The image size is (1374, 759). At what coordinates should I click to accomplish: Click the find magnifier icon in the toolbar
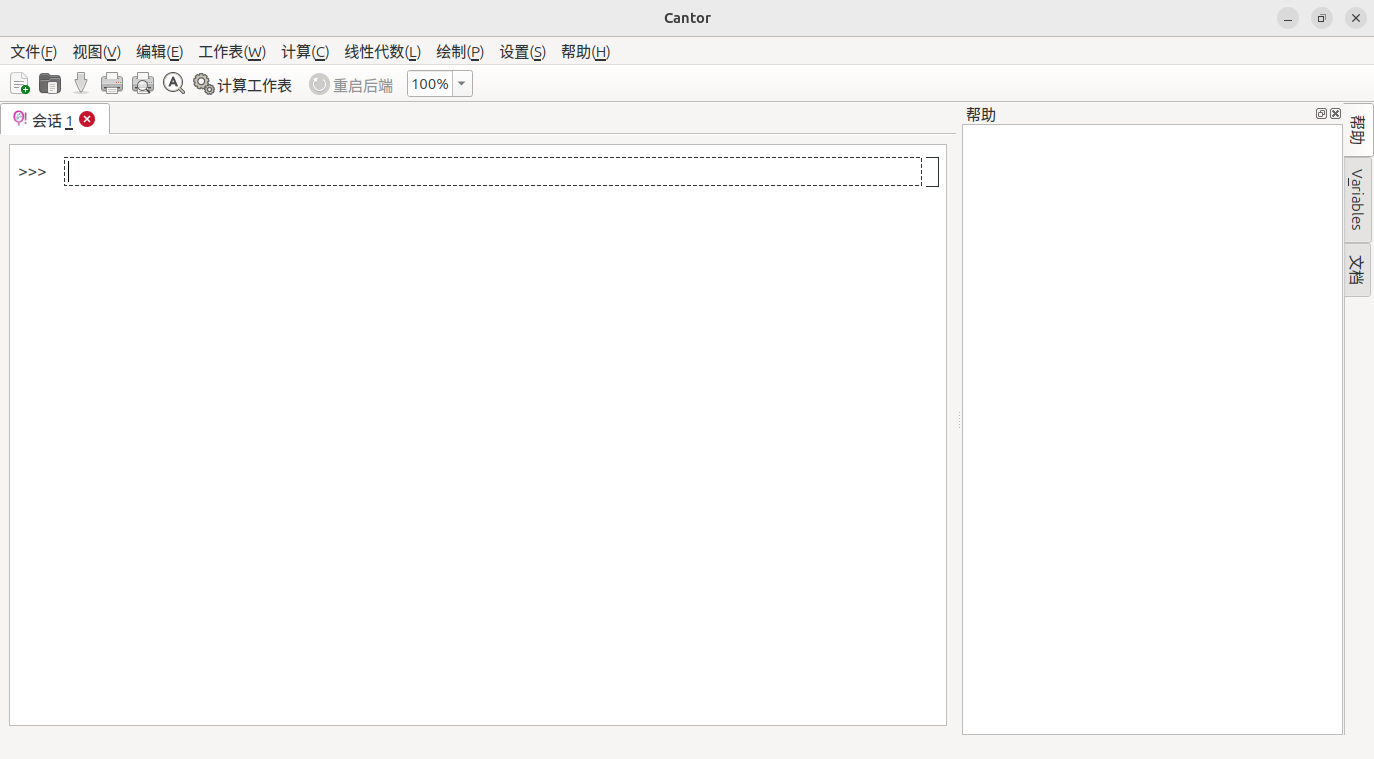point(174,84)
